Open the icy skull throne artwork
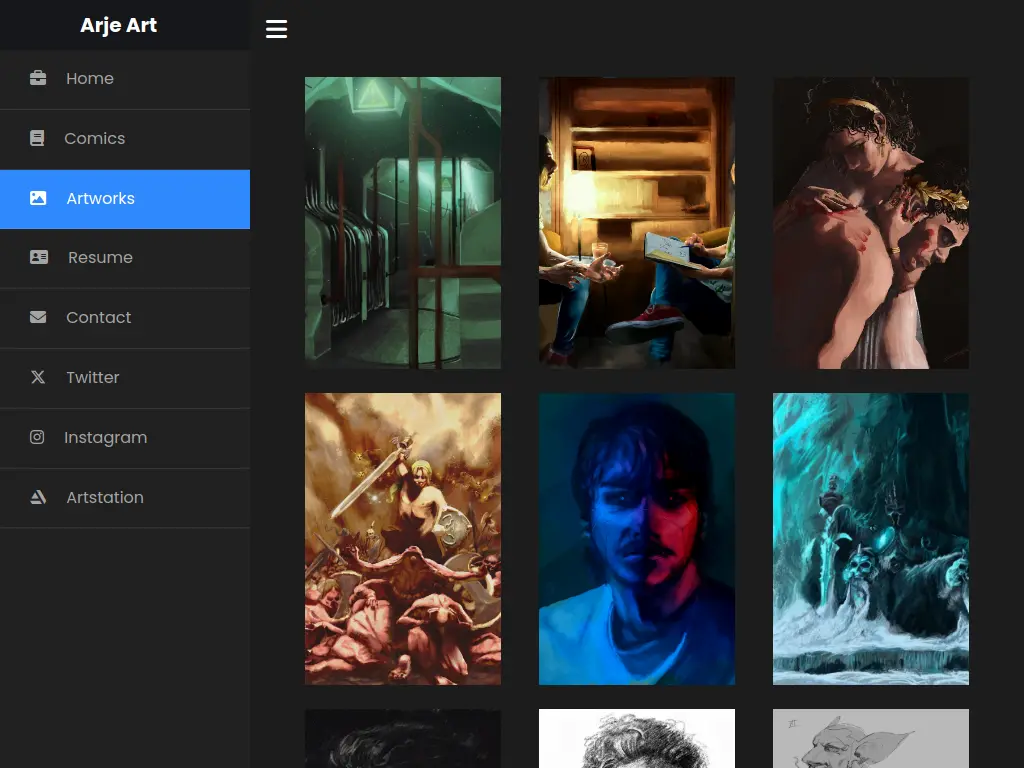 pos(871,539)
